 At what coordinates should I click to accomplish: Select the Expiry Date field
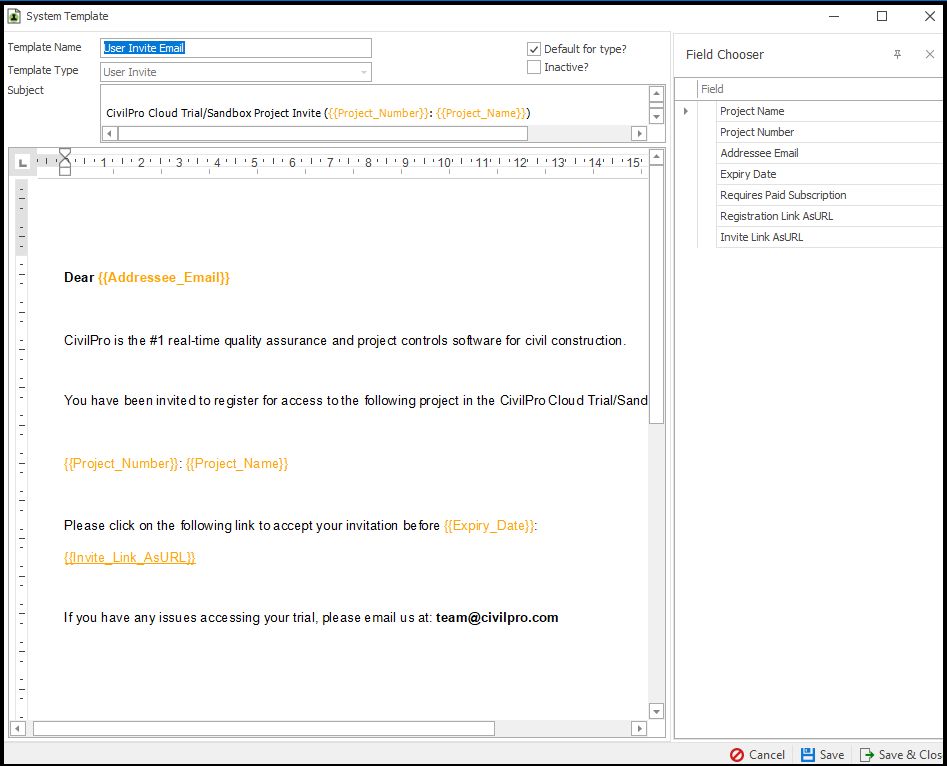[748, 174]
